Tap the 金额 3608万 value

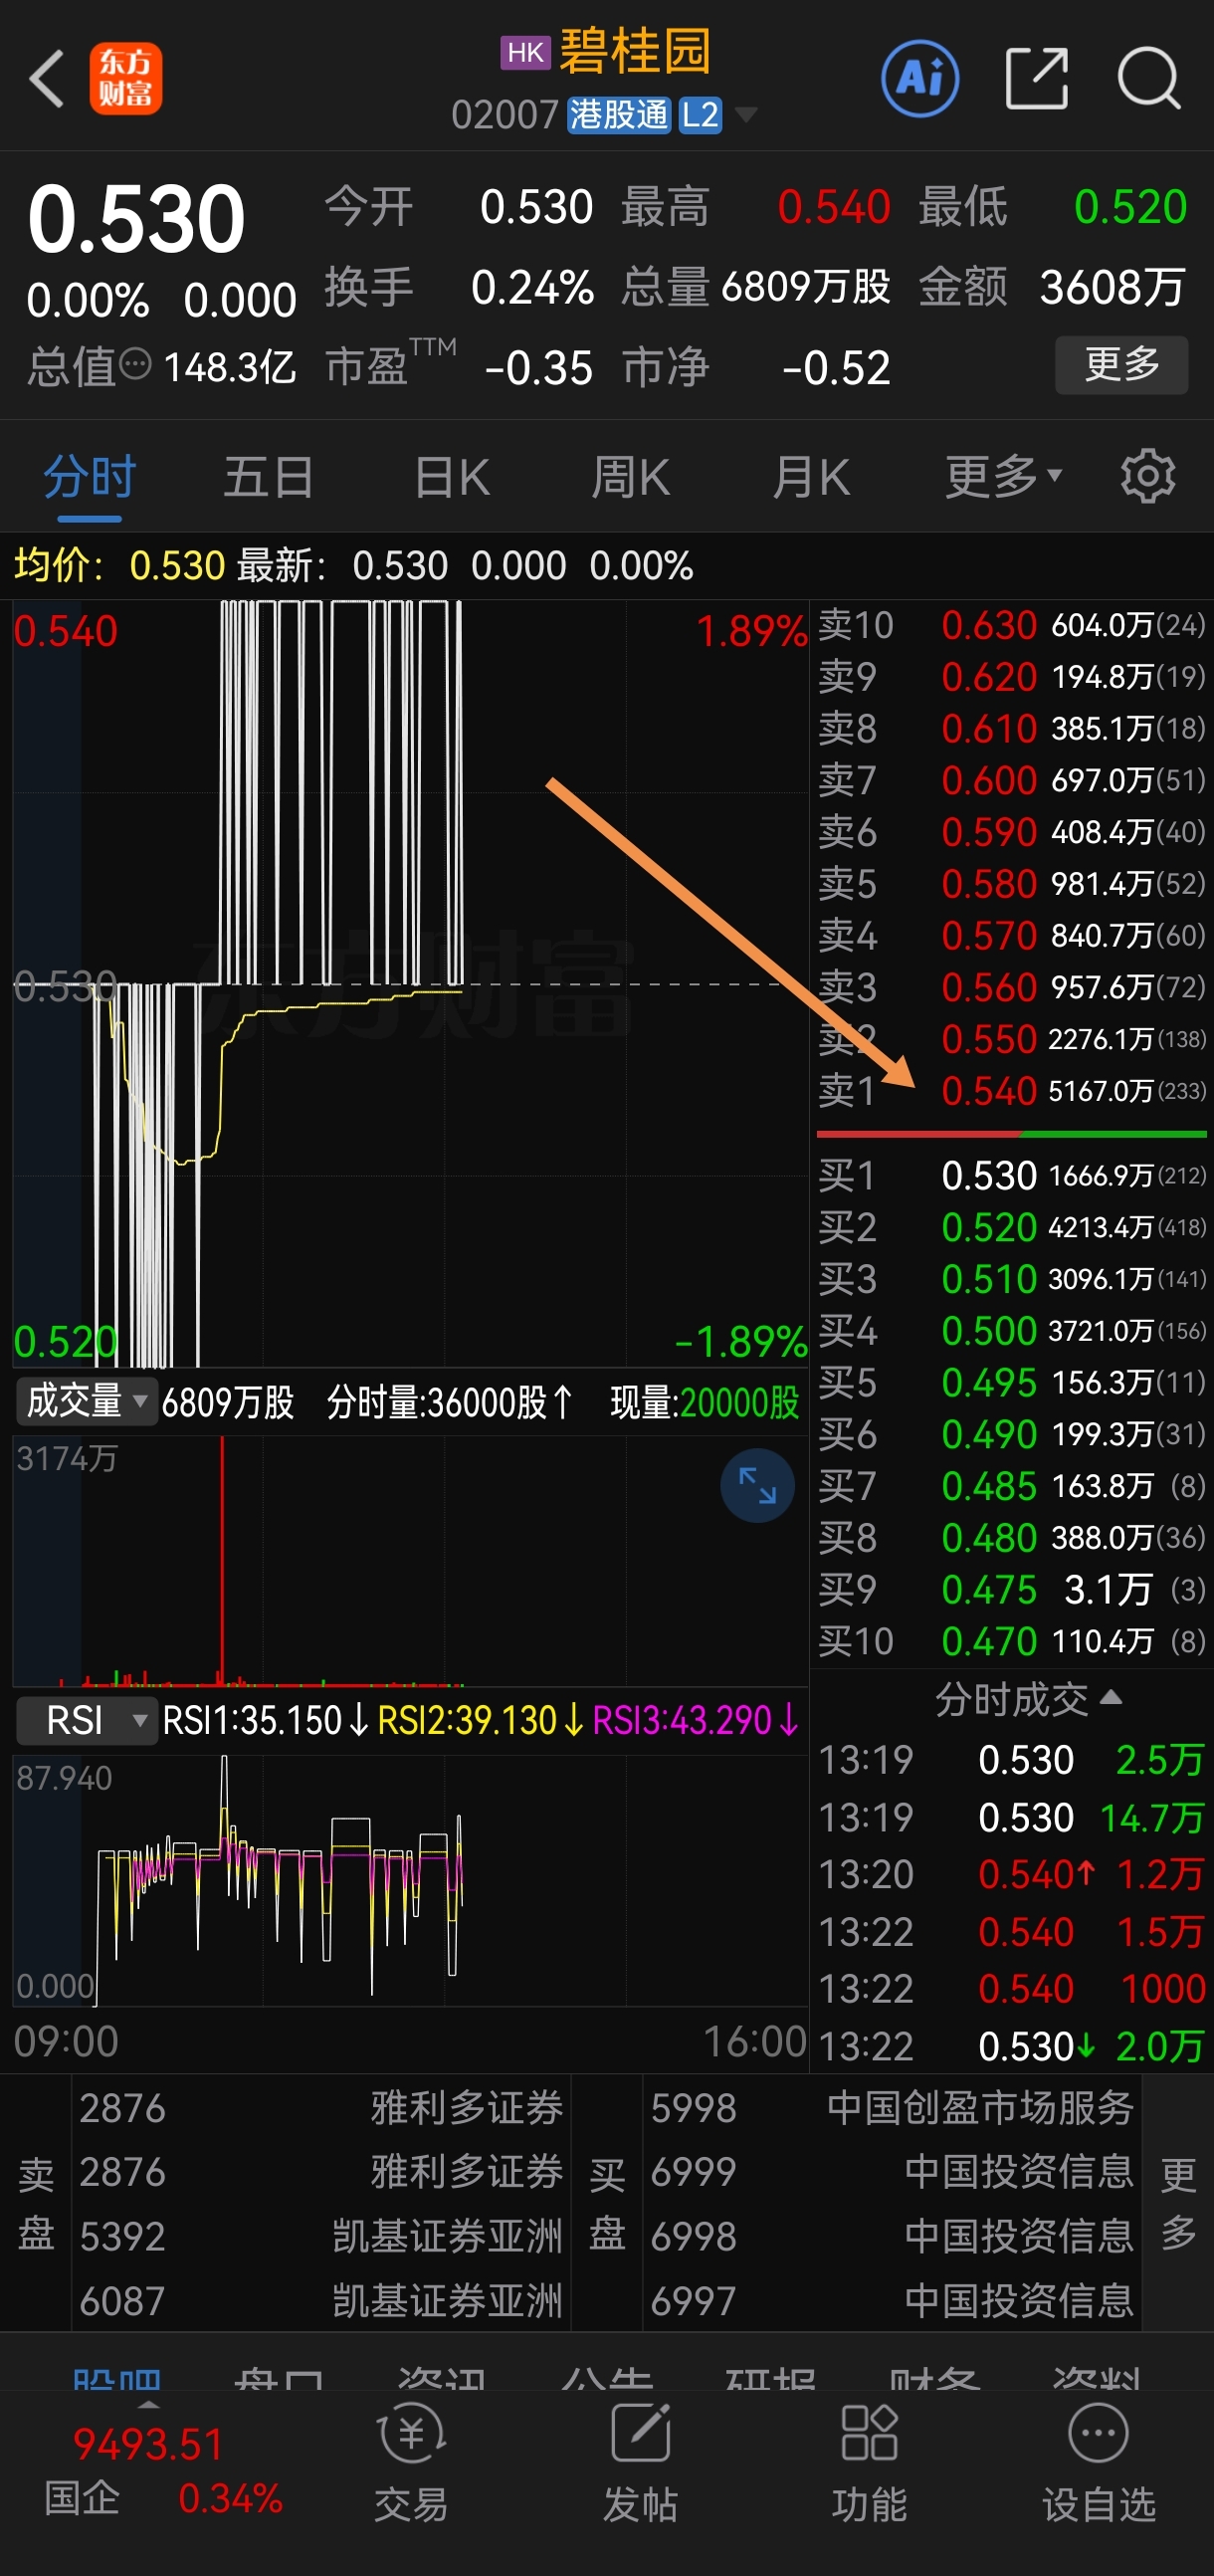[1112, 287]
